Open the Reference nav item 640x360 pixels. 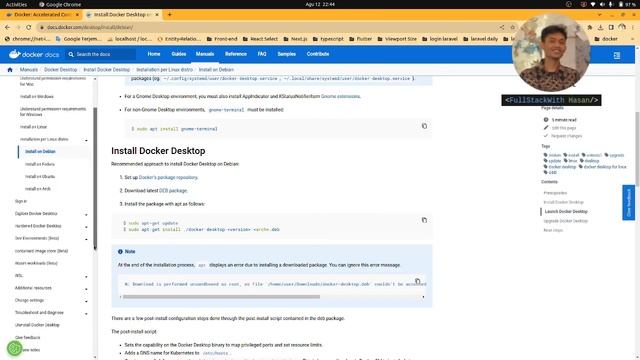tap(236, 54)
